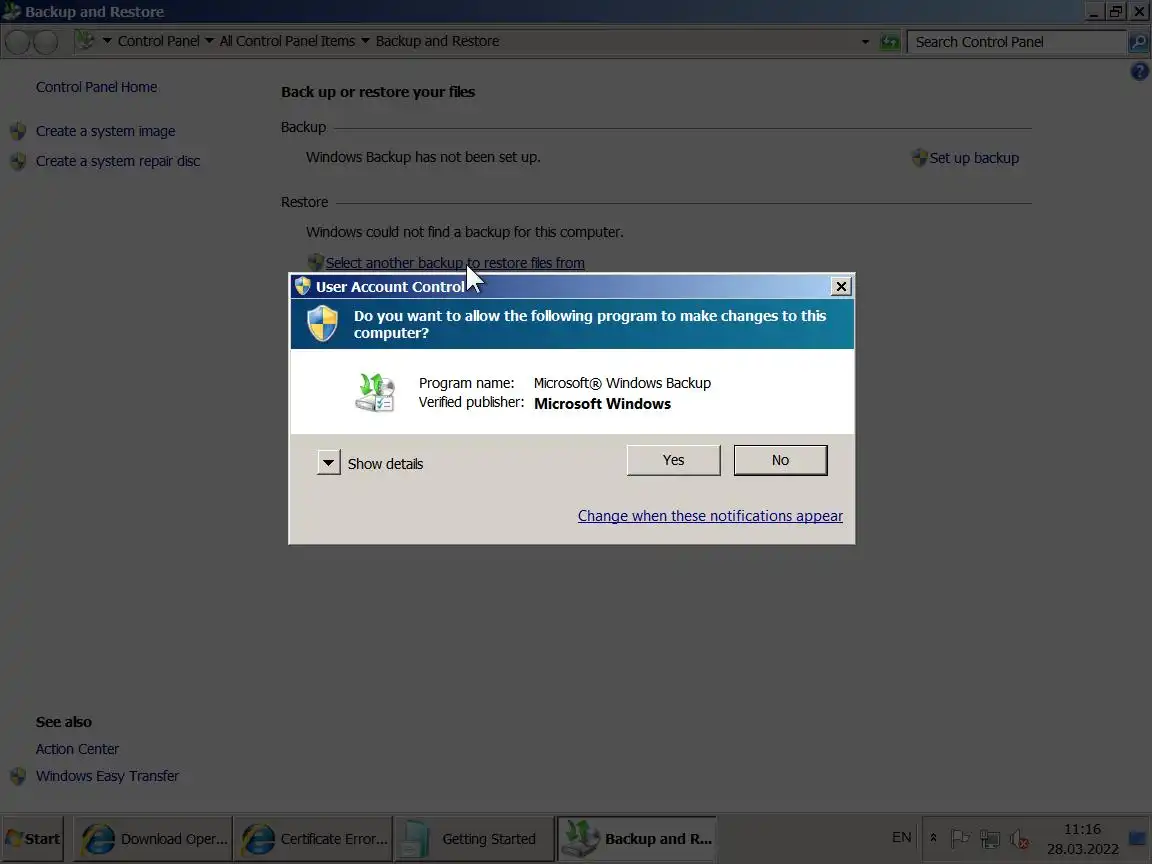Click shield icon next to Set up backup
Viewport: 1152px width, 864px height.
tap(919, 158)
